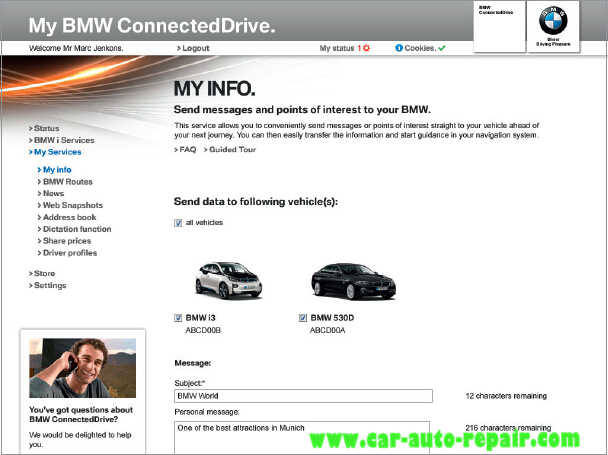Click '12 characters remaining' text
This screenshot has width=608, height=455.
pyautogui.click(x=506, y=396)
